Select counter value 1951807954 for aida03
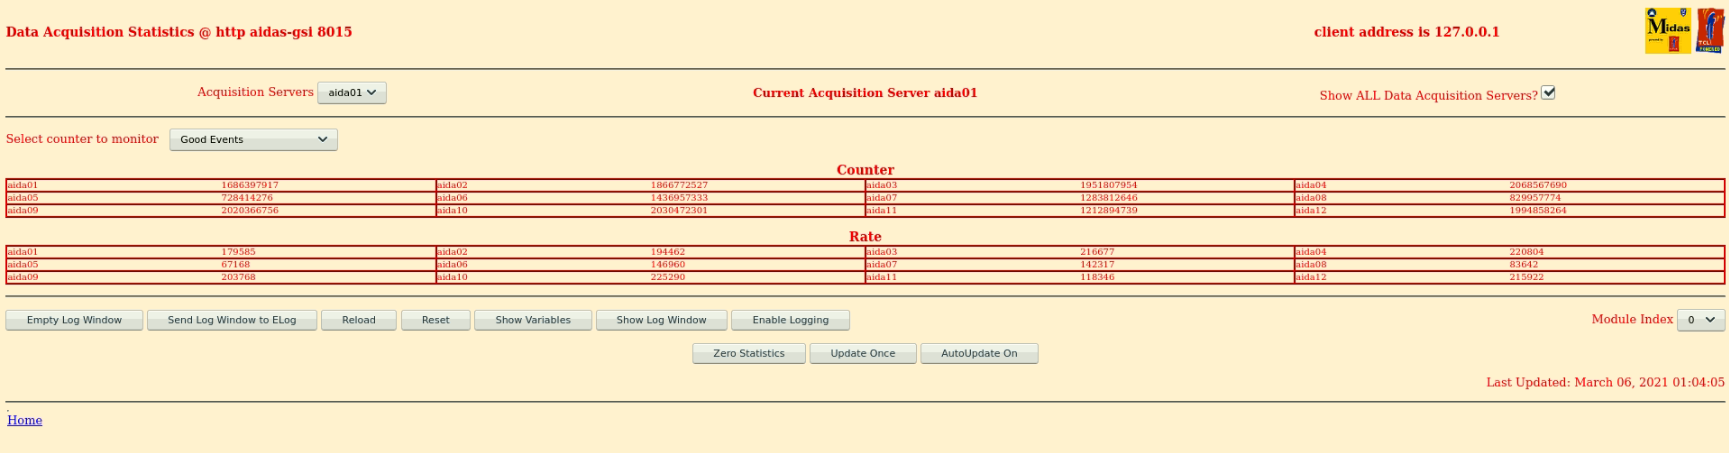 pos(1109,185)
